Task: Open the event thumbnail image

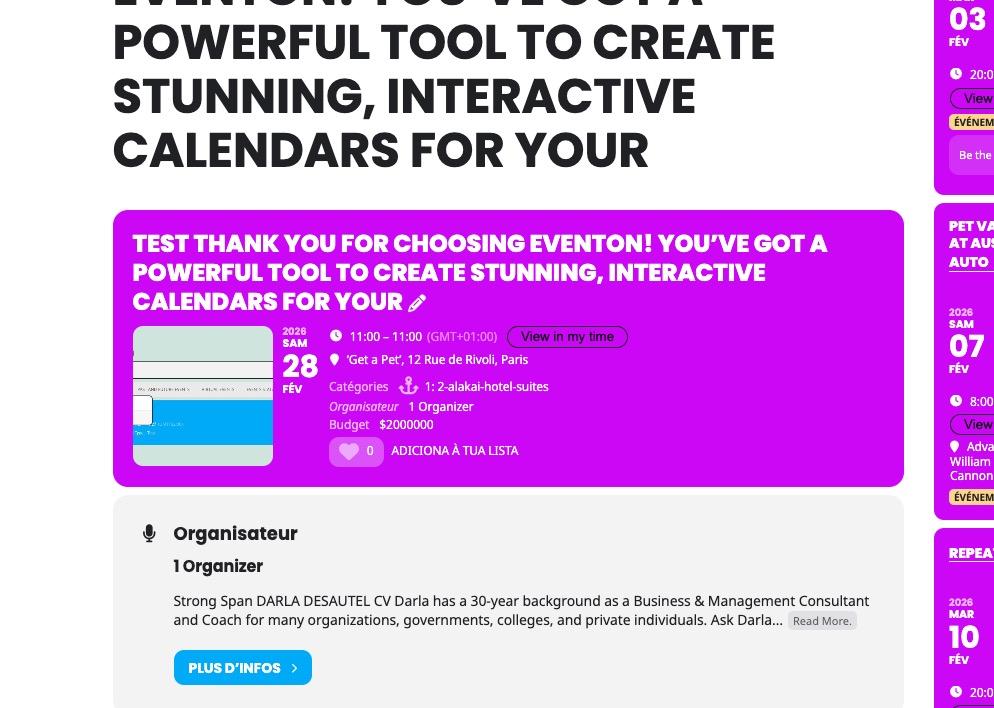Action: coord(203,396)
